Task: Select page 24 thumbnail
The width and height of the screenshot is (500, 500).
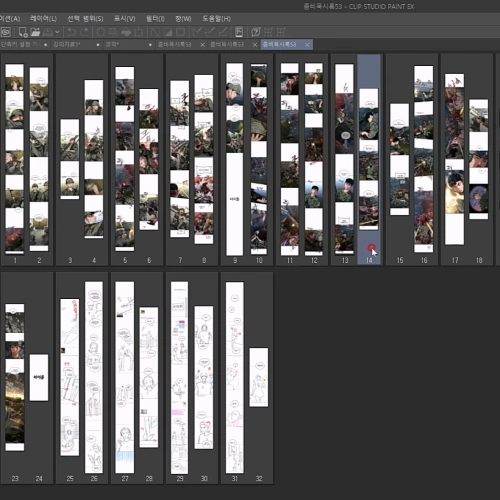Action: click(x=39, y=377)
